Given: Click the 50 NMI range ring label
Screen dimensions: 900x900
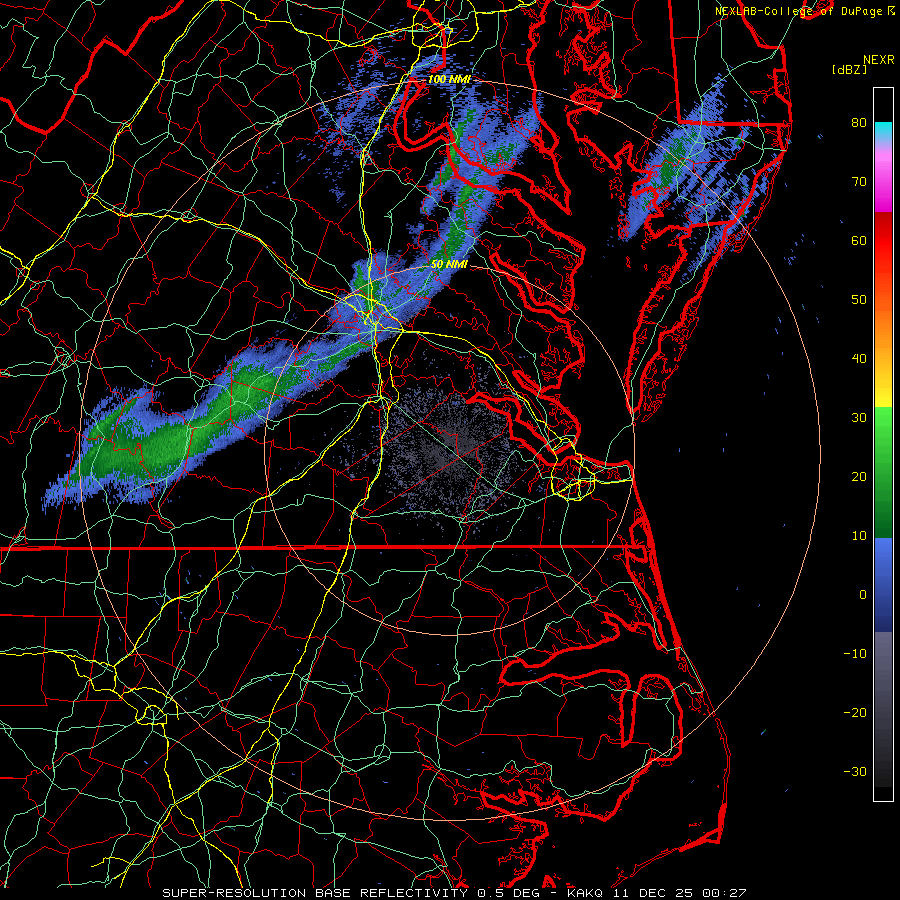Looking at the screenshot, I should pyautogui.click(x=449, y=265).
